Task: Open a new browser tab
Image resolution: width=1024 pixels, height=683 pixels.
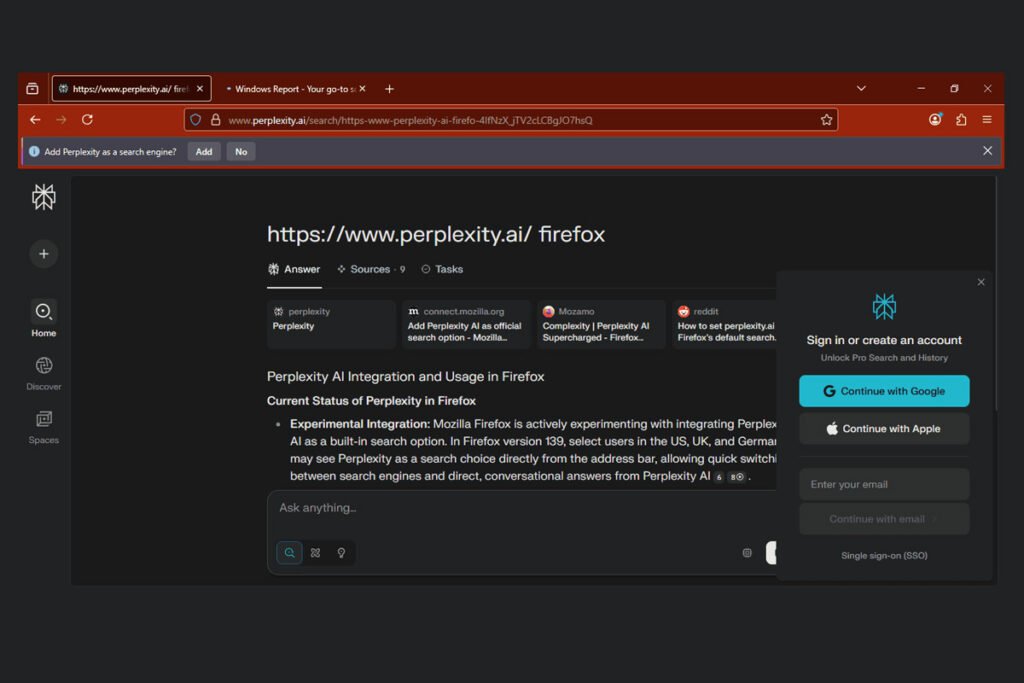Action: [389, 89]
